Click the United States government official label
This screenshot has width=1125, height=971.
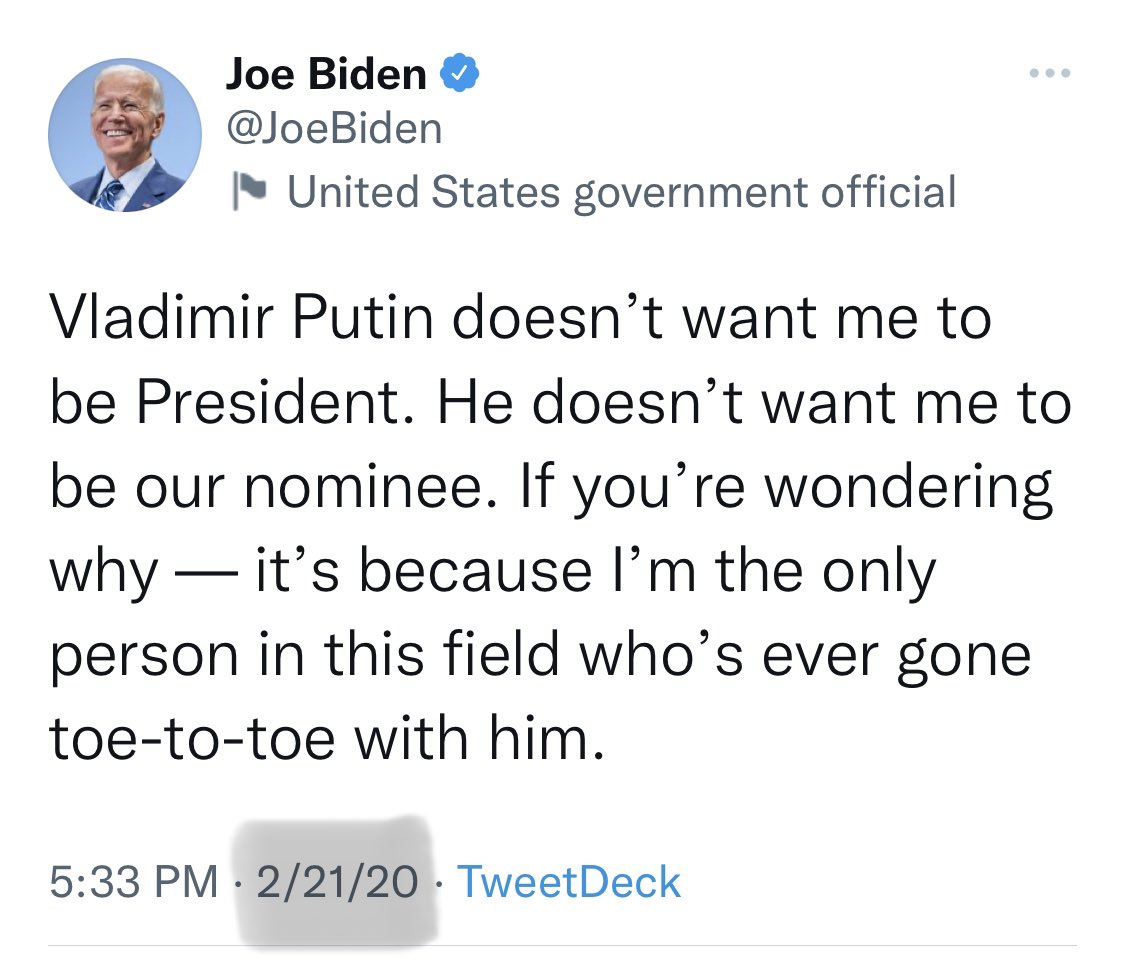click(622, 192)
